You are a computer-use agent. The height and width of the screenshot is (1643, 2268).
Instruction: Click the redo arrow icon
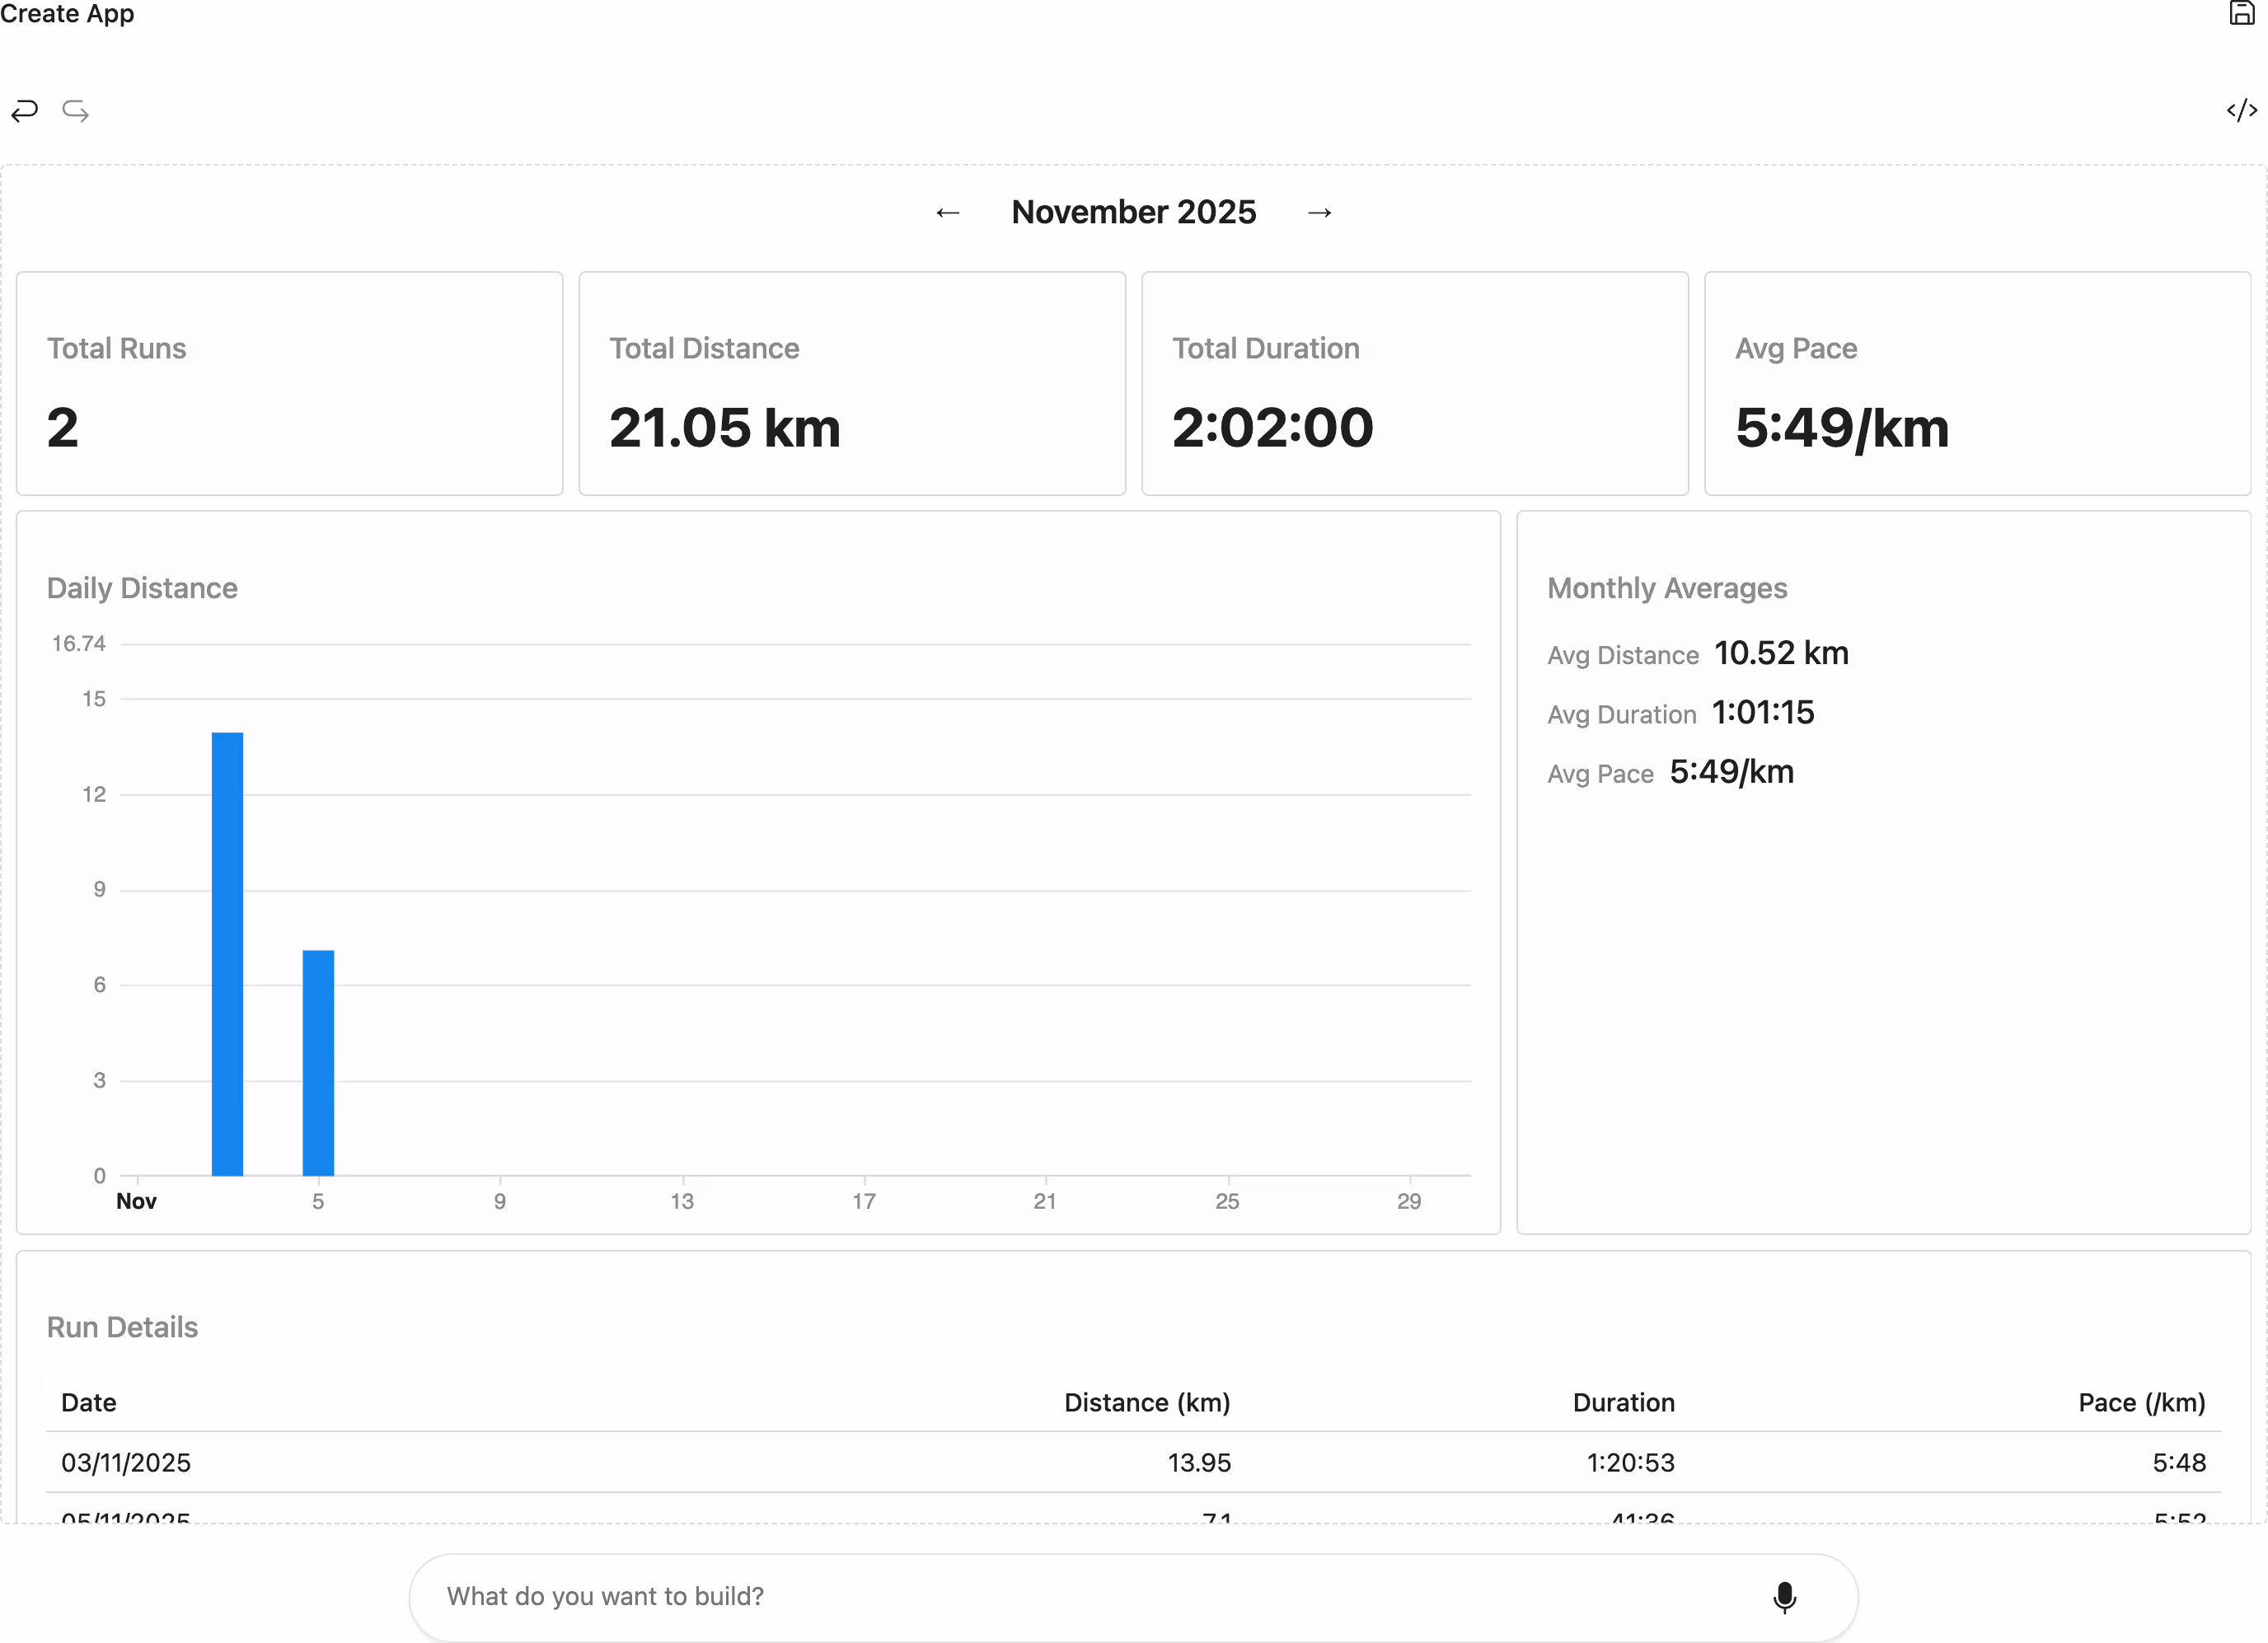[x=76, y=110]
